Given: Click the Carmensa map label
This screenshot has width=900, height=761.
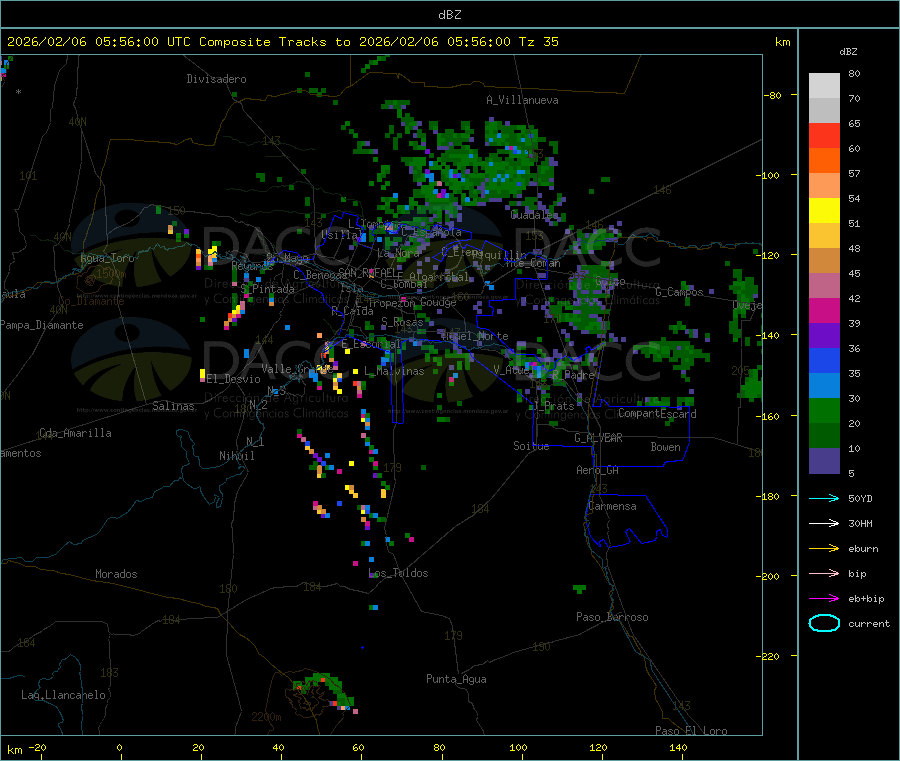Looking at the screenshot, I should point(612,506).
